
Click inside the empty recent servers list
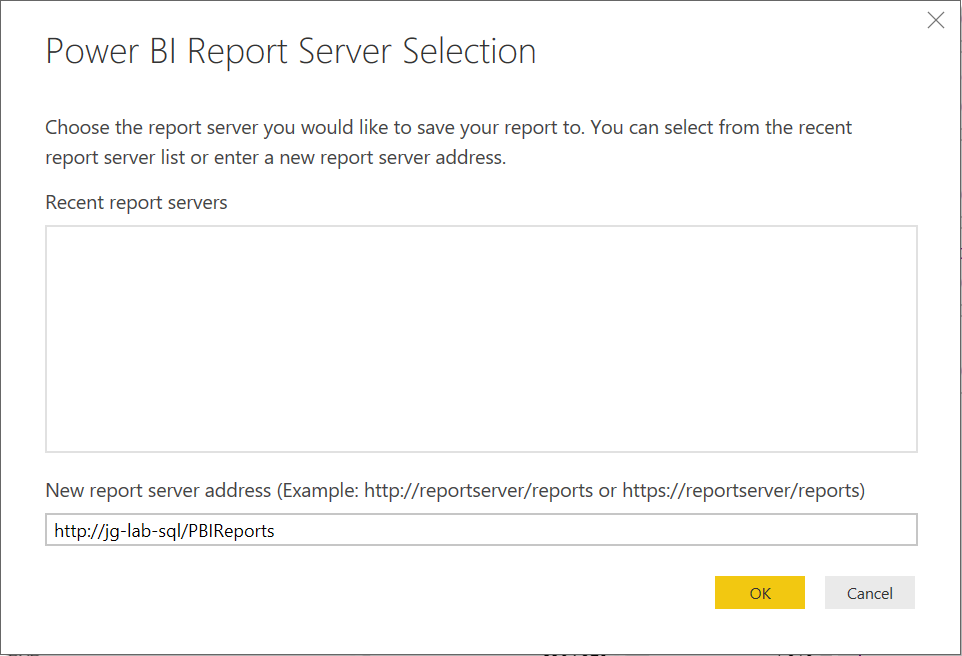[481, 339]
